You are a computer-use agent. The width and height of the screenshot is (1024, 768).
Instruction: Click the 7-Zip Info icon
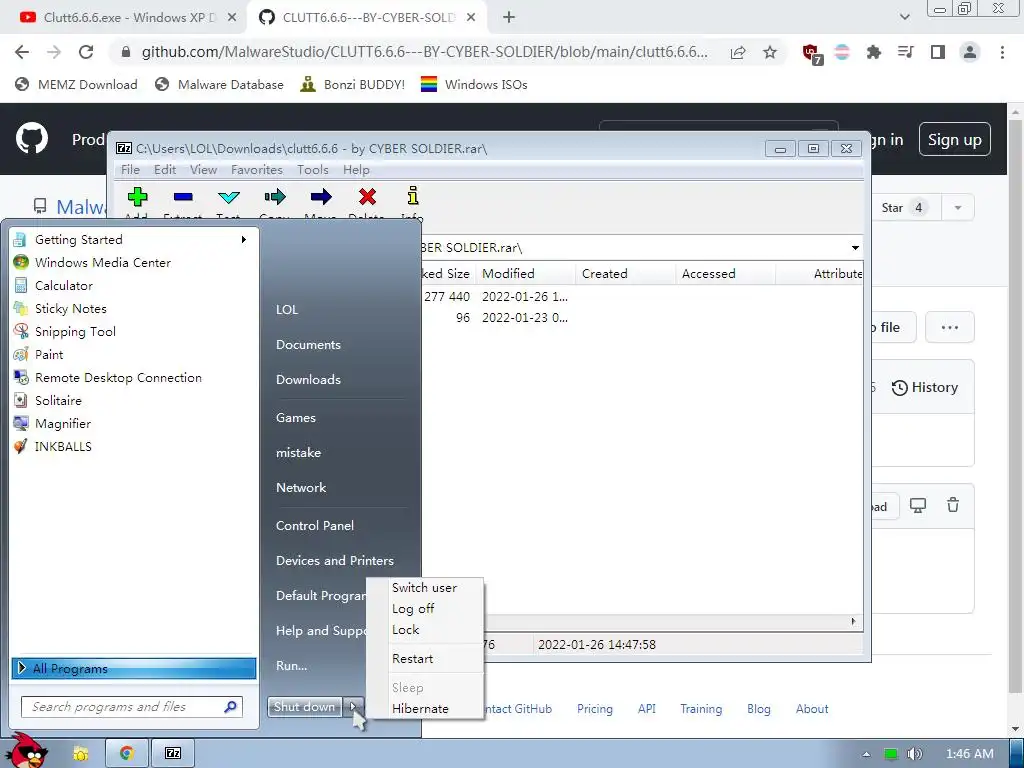point(413,196)
